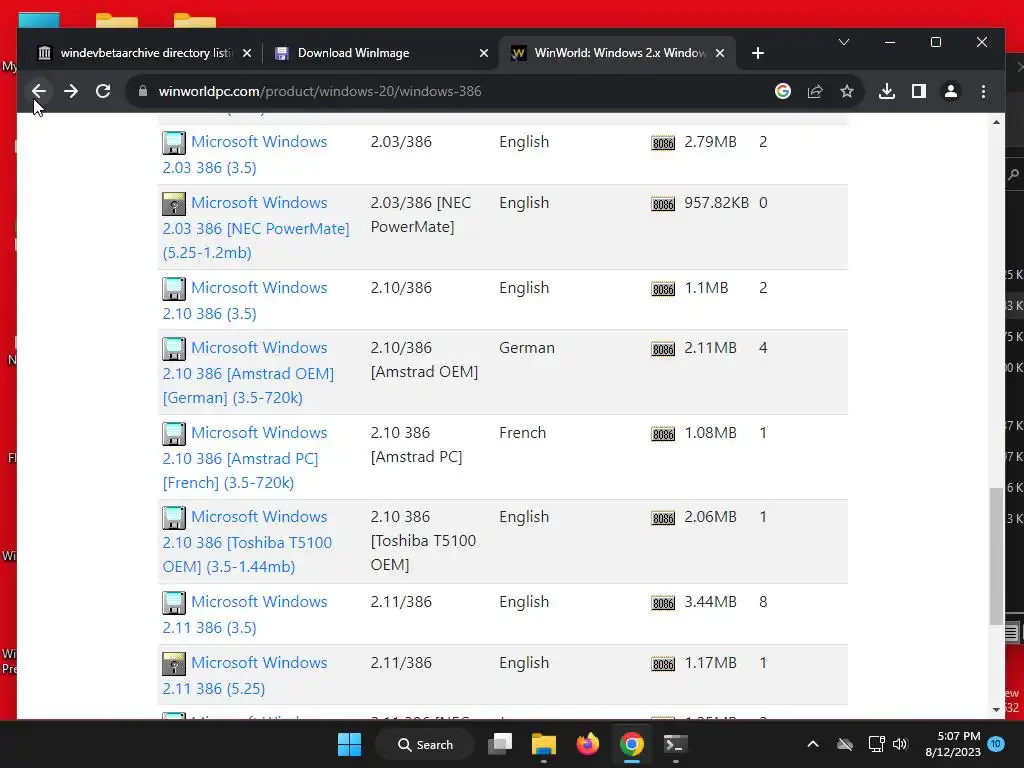Screen dimensions: 1024x768
Task: Open the Chrome downloads icon
Action: pyautogui.click(x=887, y=91)
